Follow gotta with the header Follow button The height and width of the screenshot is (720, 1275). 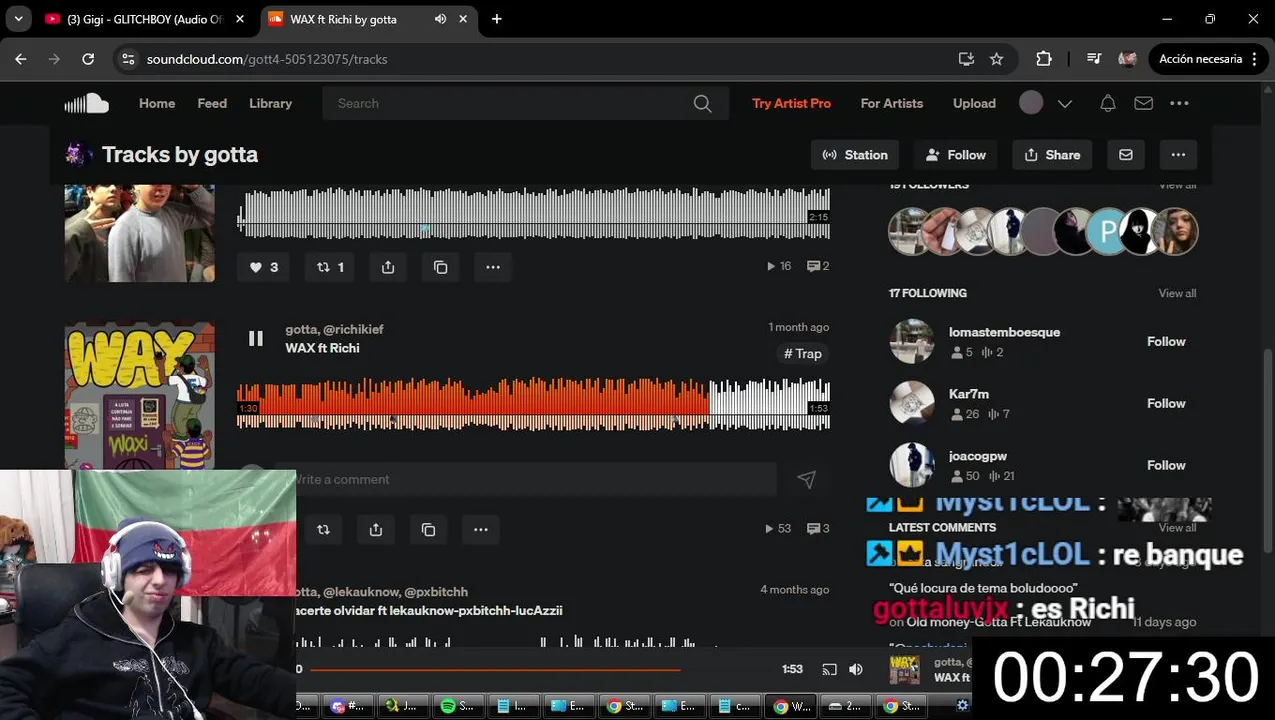click(x=956, y=155)
